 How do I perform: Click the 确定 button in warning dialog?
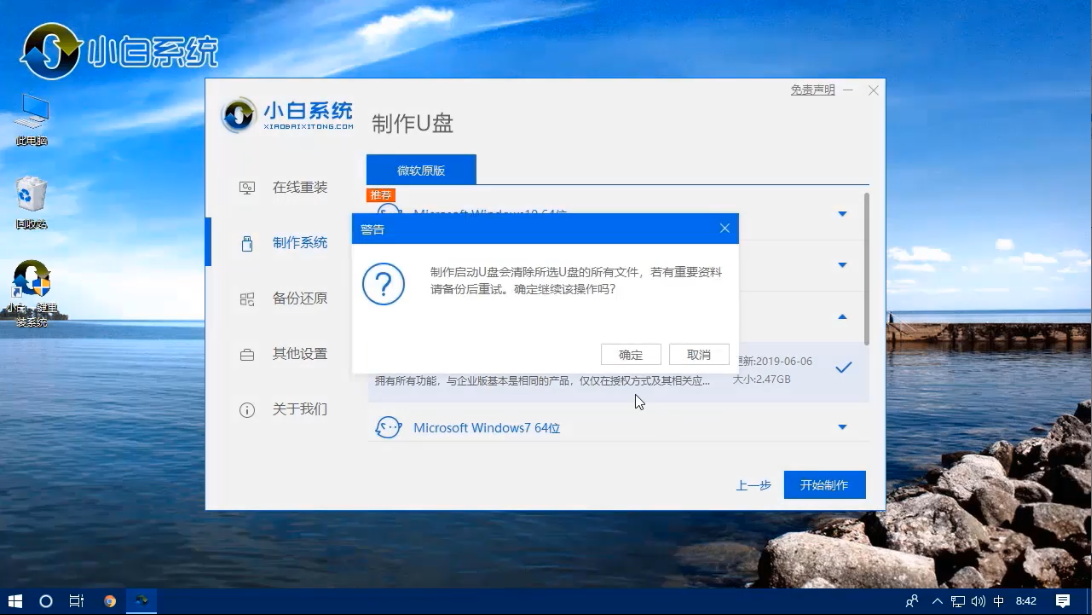click(631, 355)
